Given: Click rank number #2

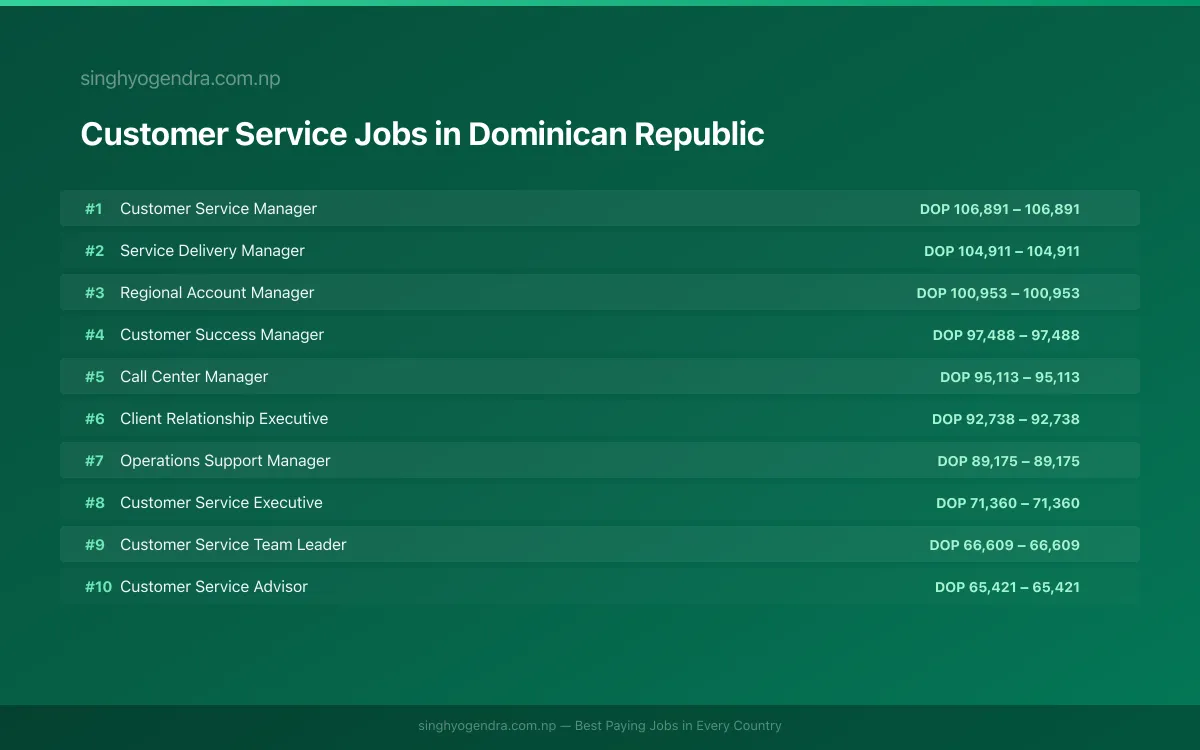Looking at the screenshot, I should coord(94,251).
